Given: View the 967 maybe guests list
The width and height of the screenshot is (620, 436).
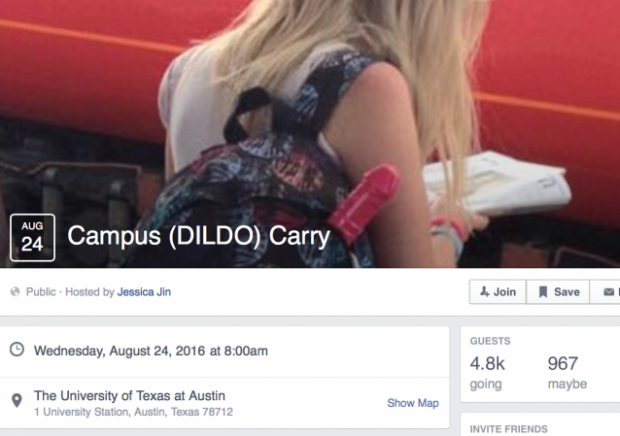Looking at the screenshot, I should click(x=567, y=372).
